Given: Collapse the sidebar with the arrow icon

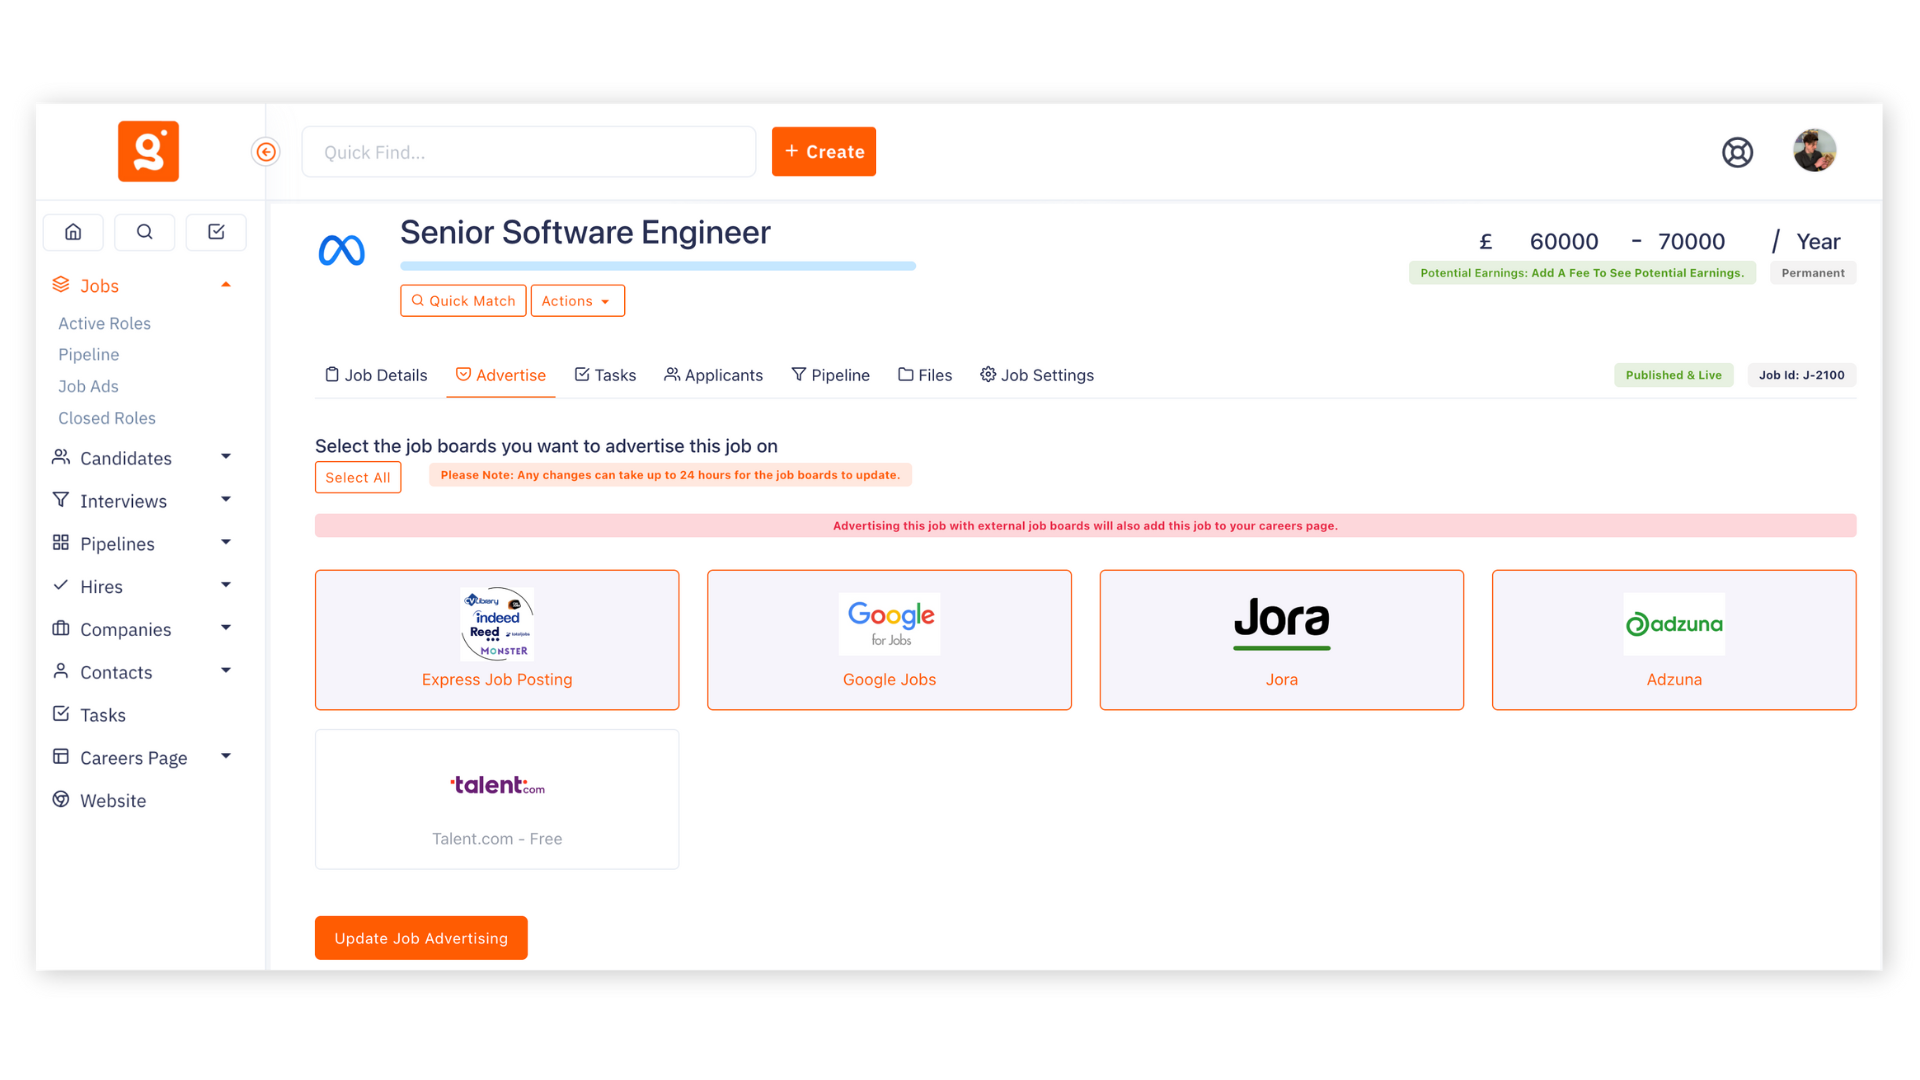Looking at the screenshot, I should [266, 152].
